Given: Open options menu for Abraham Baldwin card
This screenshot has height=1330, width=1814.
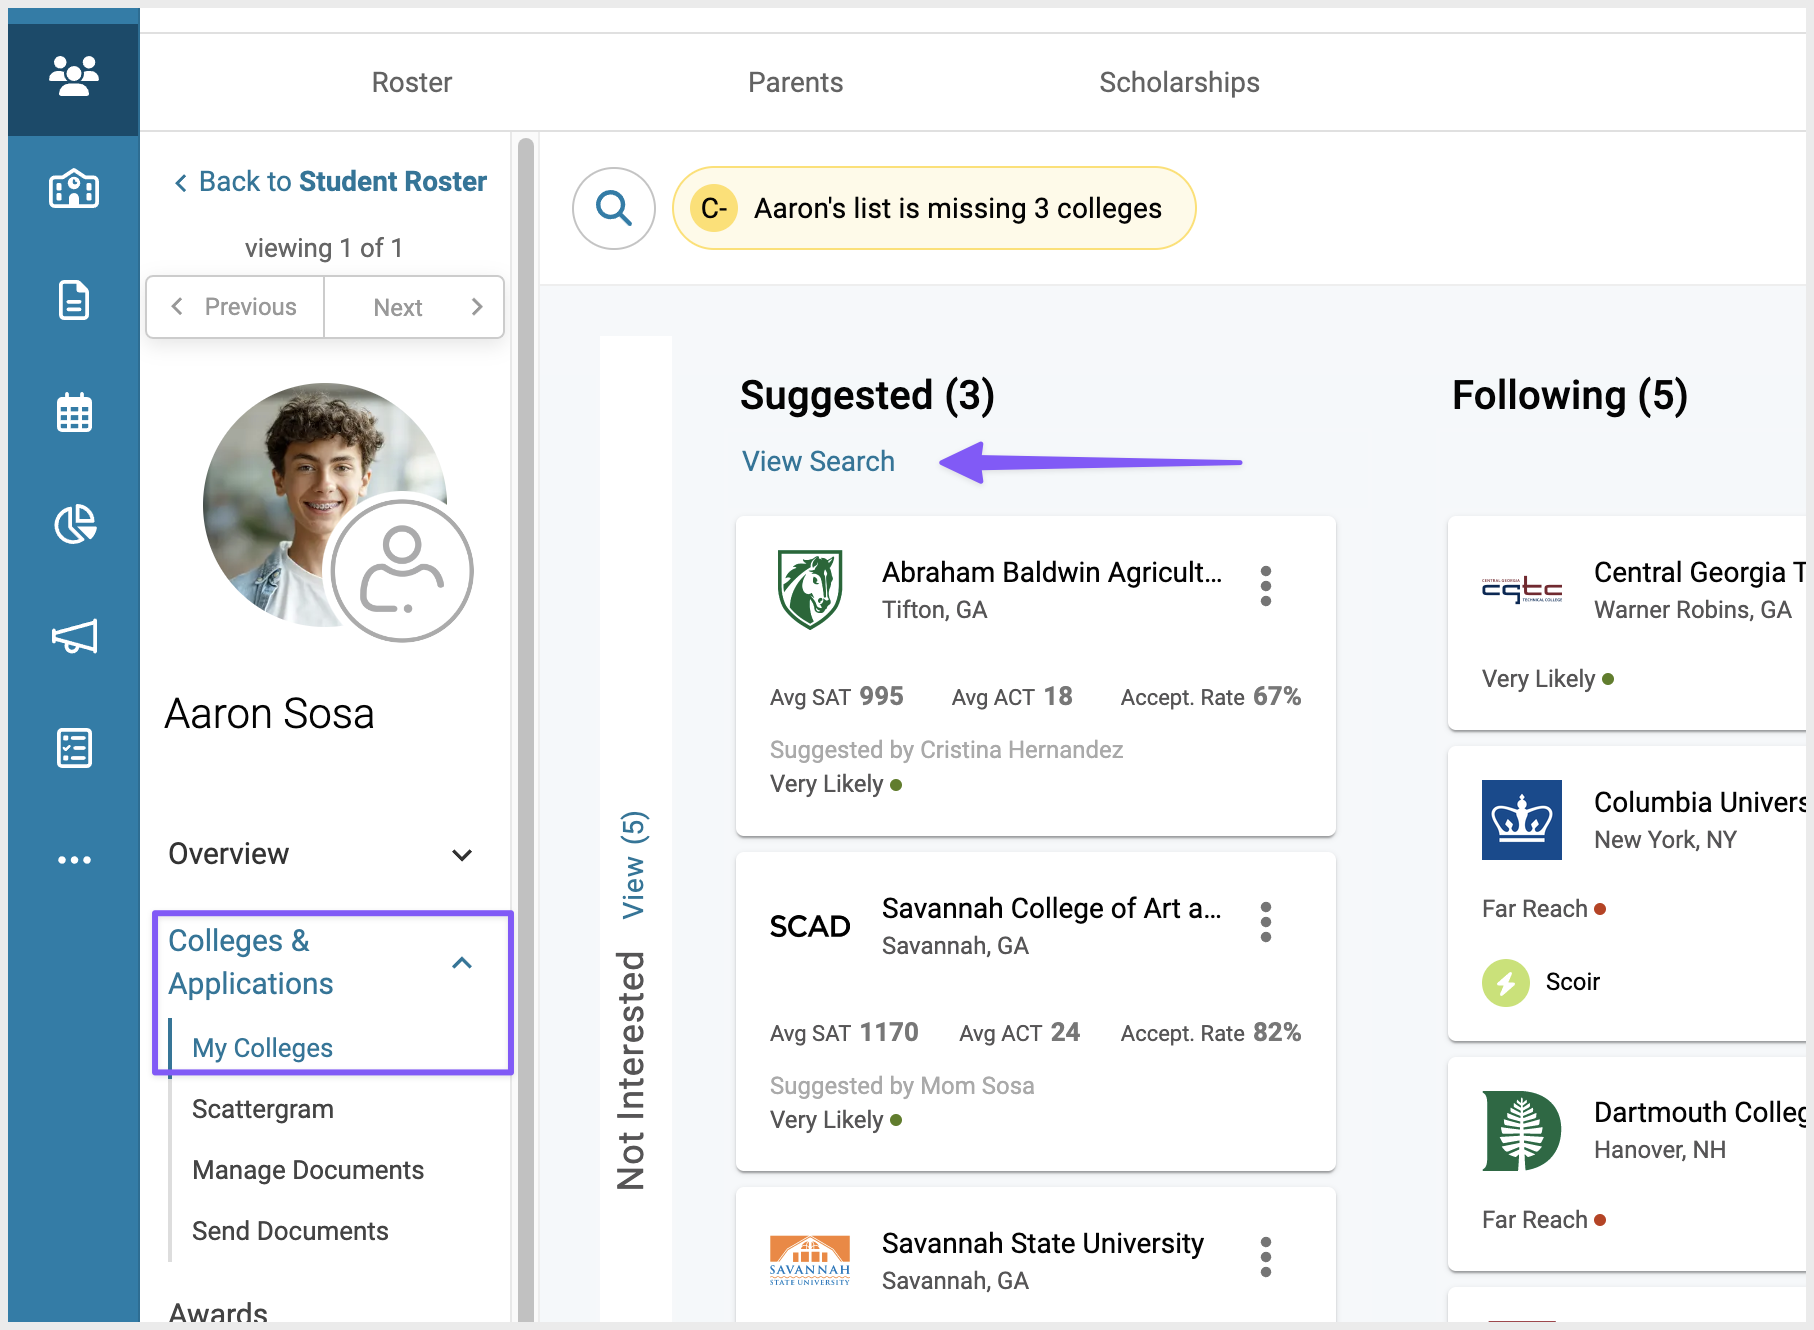Looking at the screenshot, I should 1266,586.
